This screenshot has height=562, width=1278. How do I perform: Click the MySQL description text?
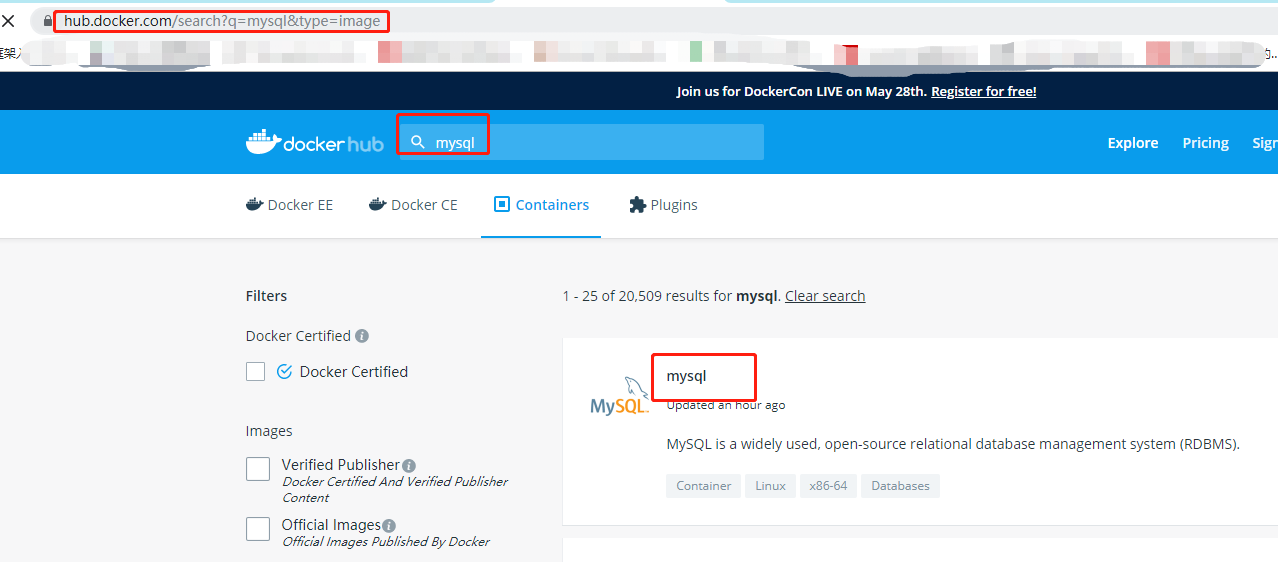[x=953, y=444]
